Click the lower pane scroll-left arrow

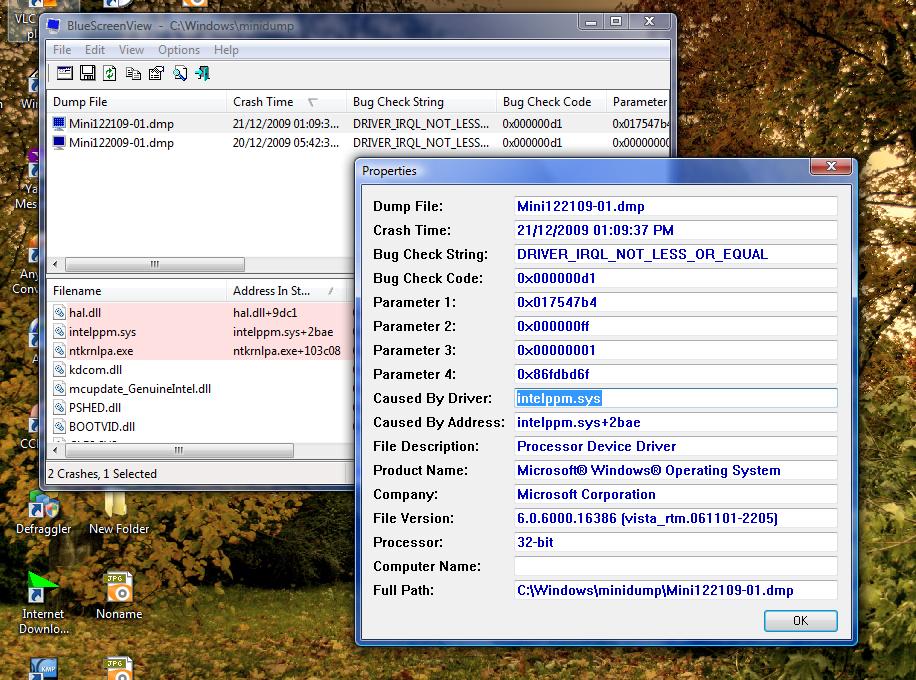(x=55, y=450)
